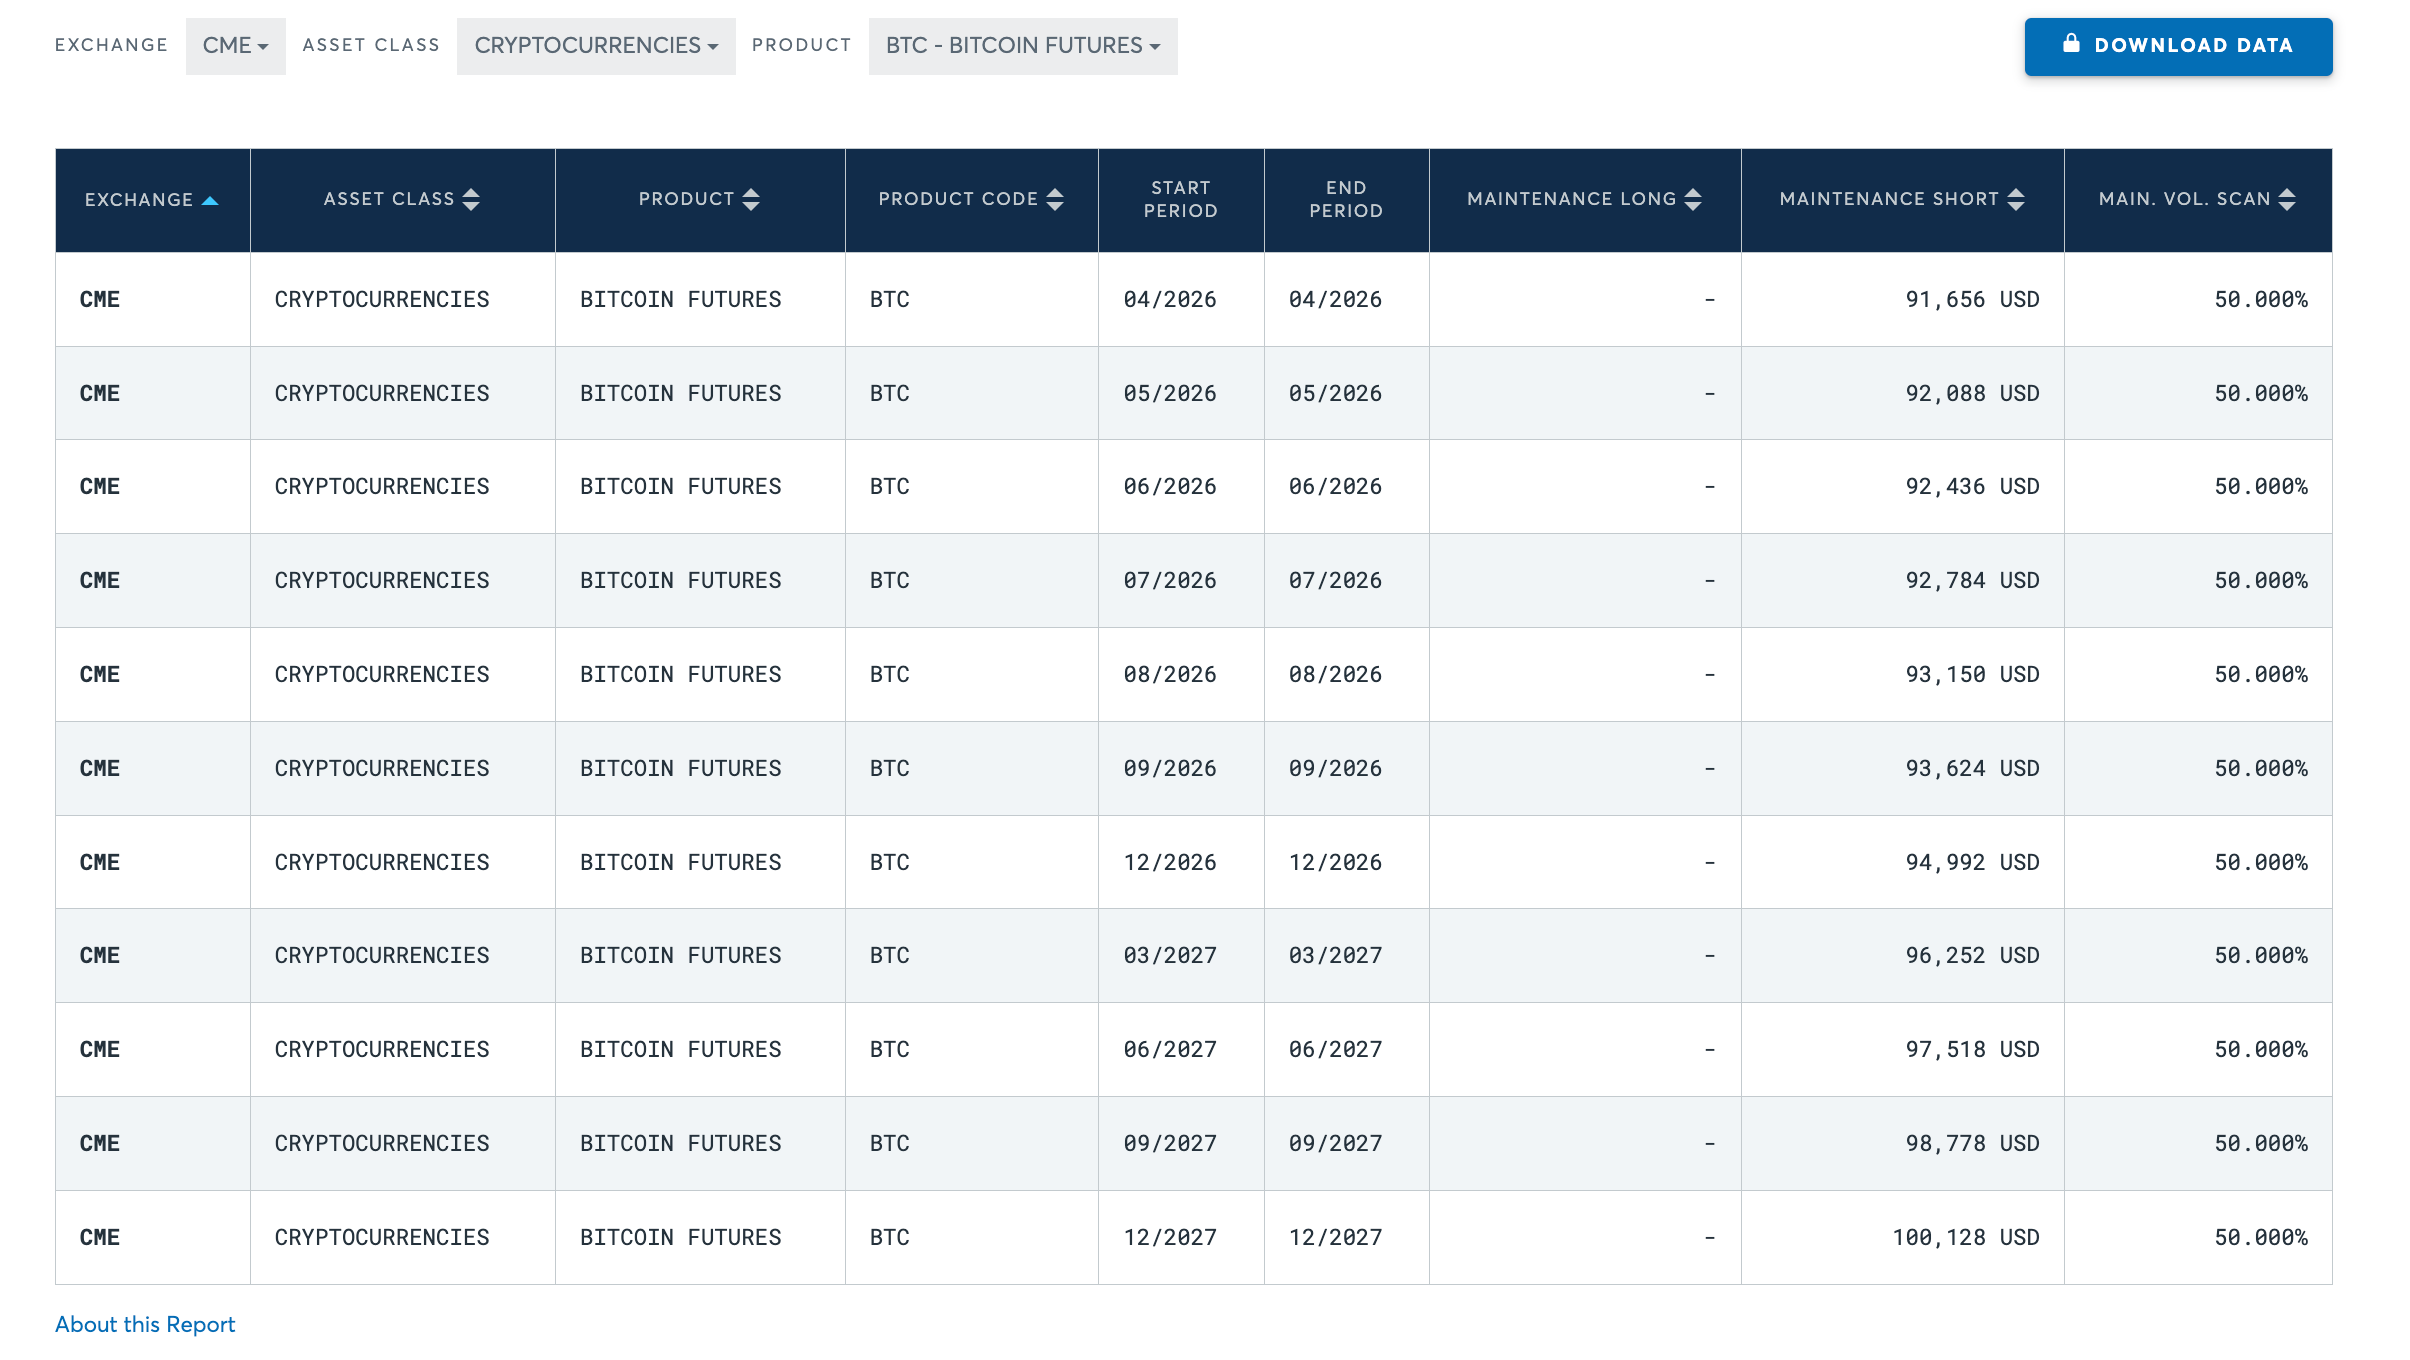Click BTC code in the 05/2026 row
The width and height of the screenshot is (2410, 1360).
[890, 393]
